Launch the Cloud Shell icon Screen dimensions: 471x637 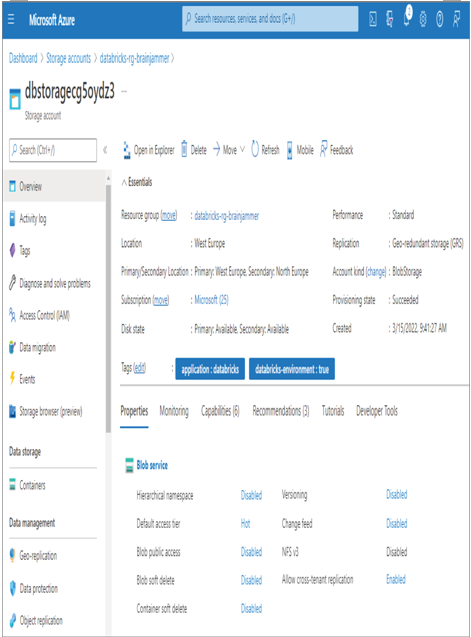(x=373, y=19)
